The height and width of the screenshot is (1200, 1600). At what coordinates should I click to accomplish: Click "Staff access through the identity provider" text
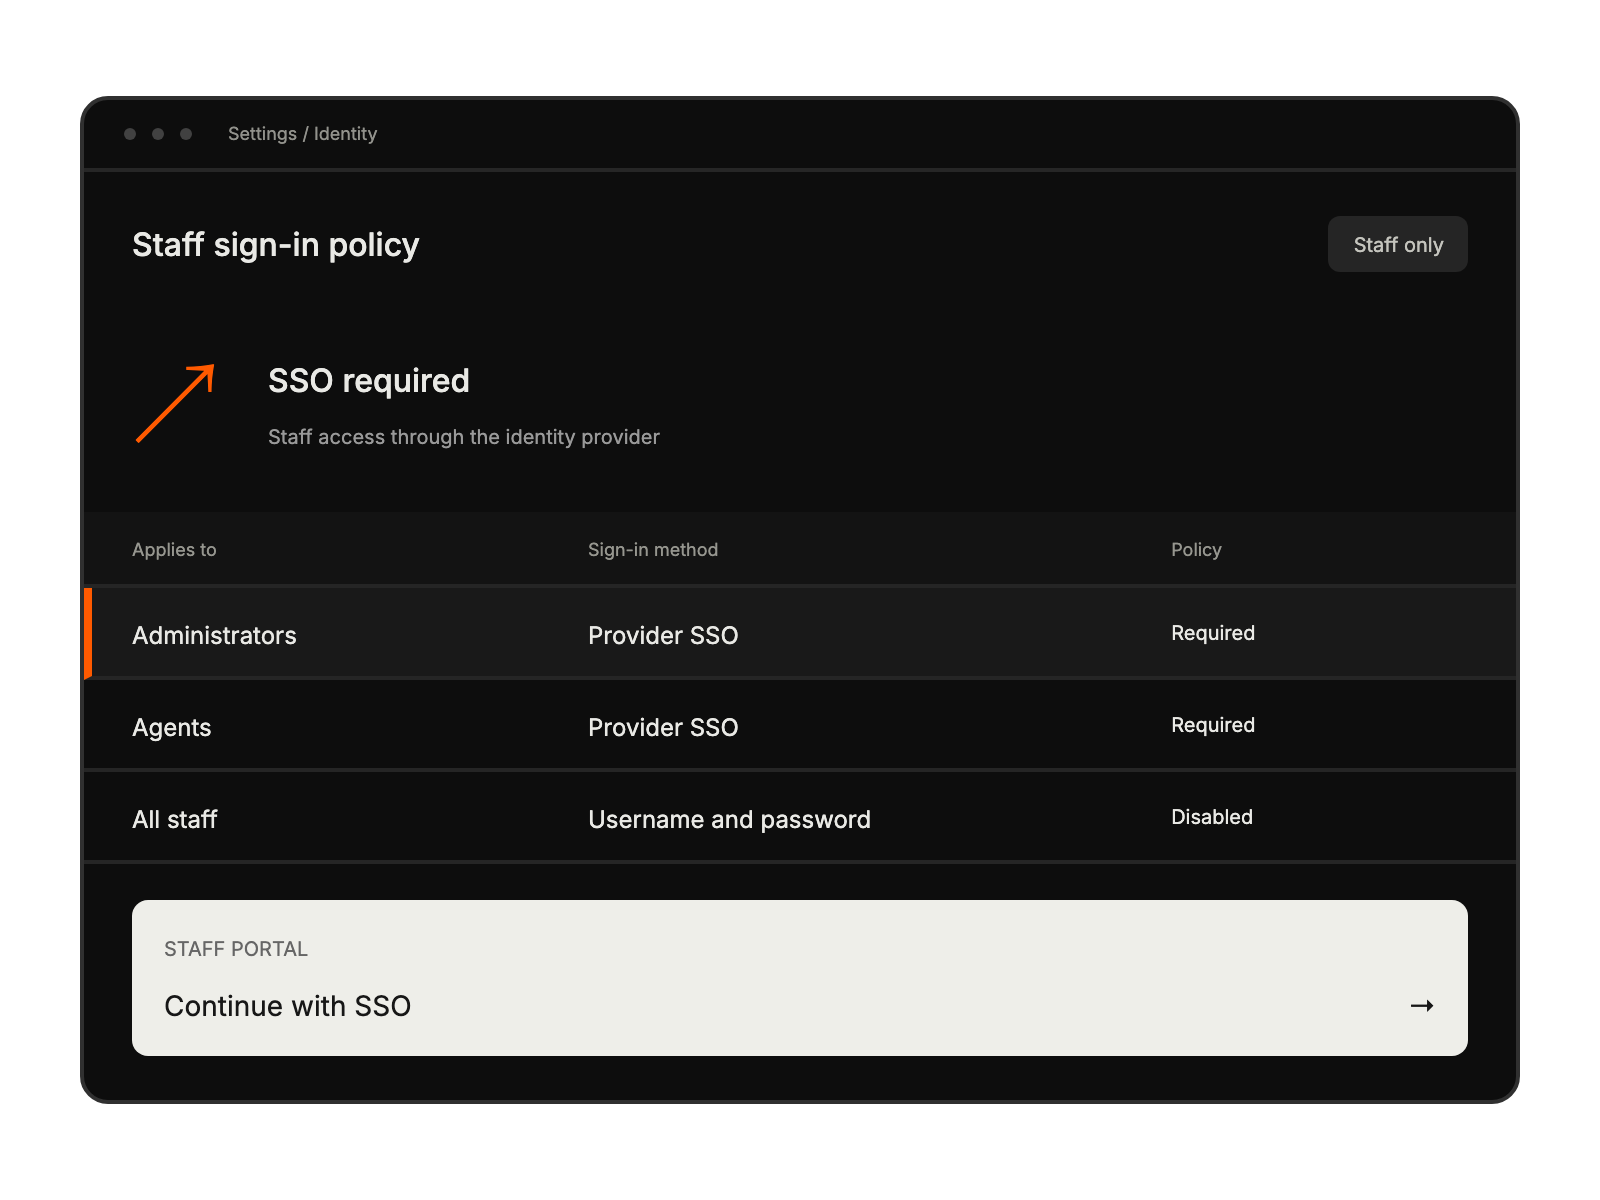(464, 437)
